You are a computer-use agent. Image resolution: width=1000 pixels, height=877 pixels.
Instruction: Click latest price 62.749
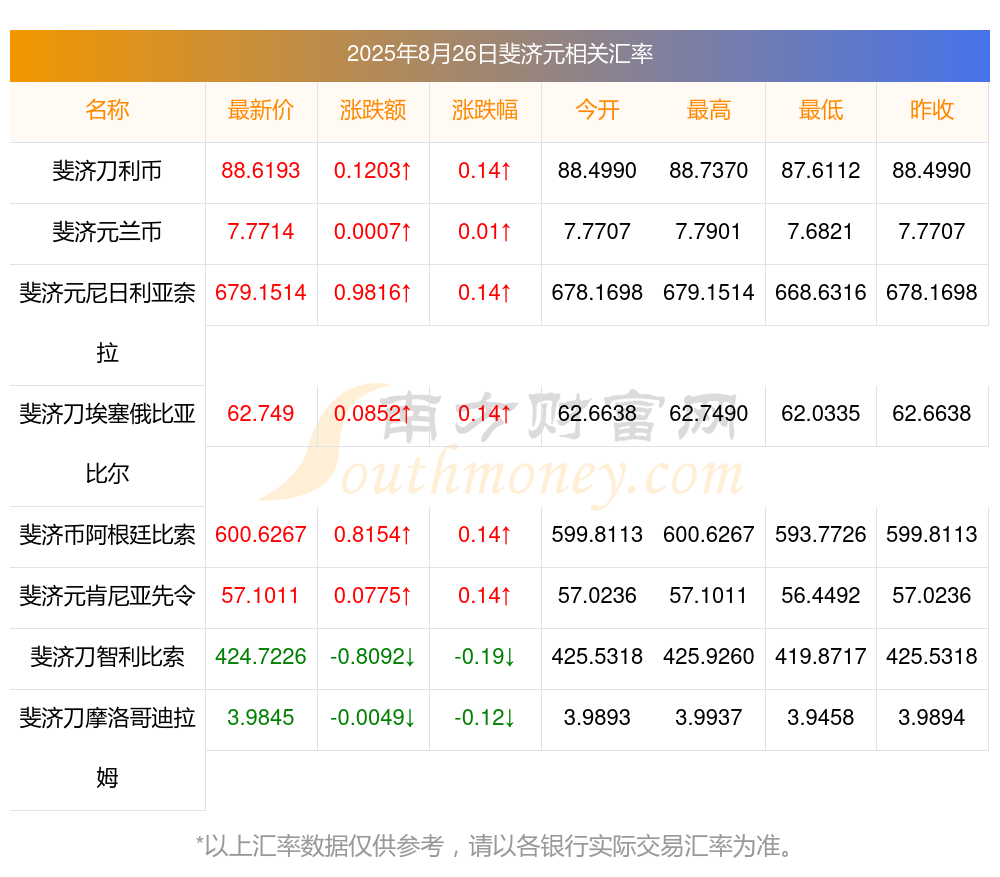tap(261, 414)
